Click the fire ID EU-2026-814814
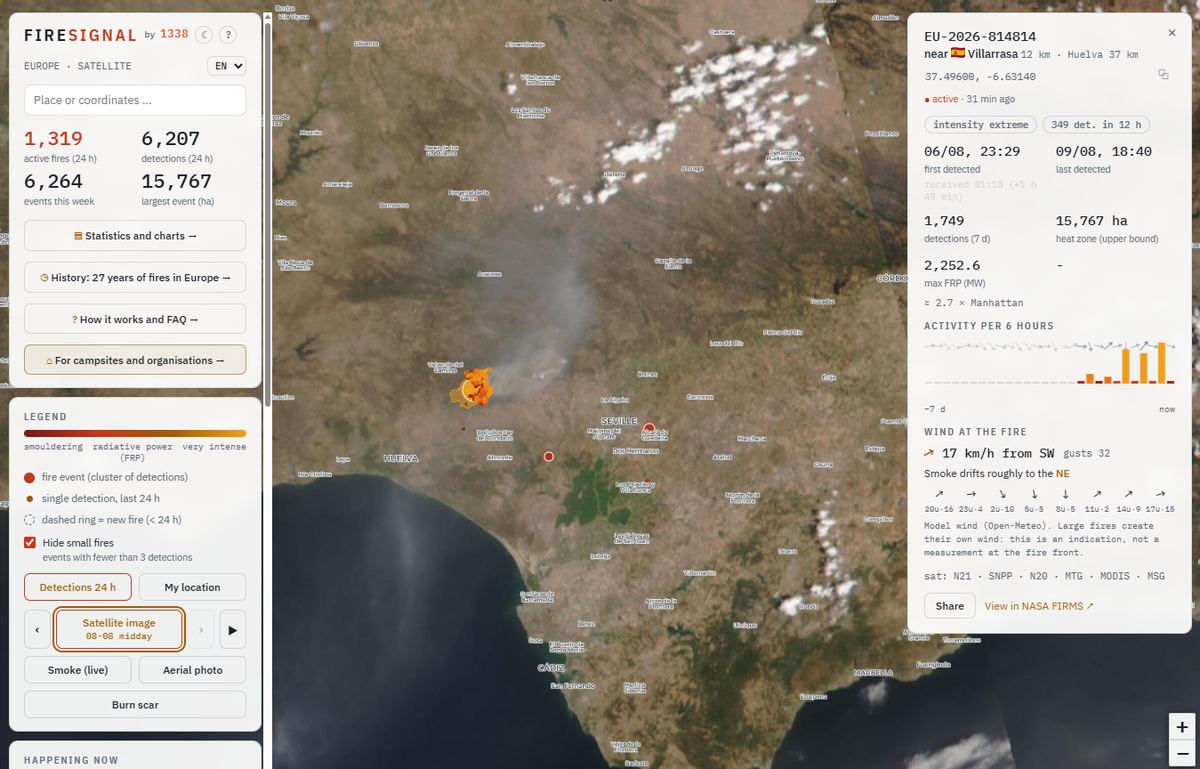Viewport: 1200px width, 769px height. click(x=980, y=36)
